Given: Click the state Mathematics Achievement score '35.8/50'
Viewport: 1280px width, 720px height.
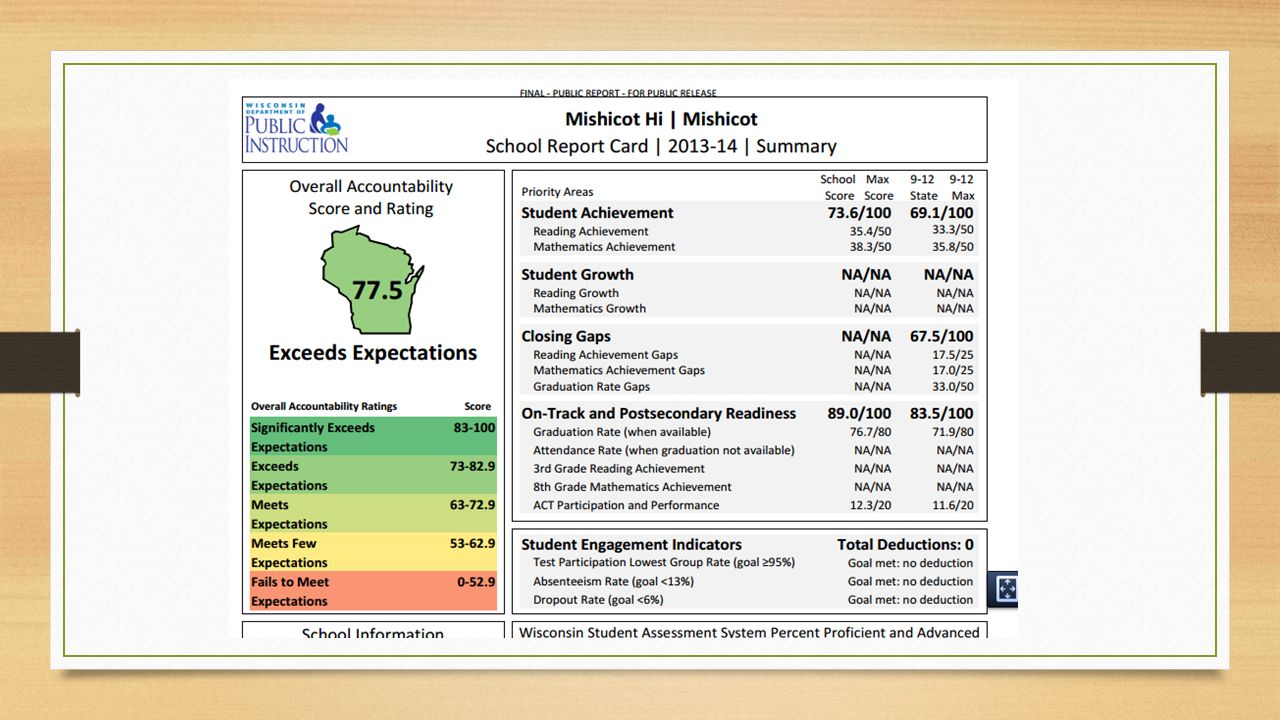Looking at the screenshot, I should click(x=953, y=247).
